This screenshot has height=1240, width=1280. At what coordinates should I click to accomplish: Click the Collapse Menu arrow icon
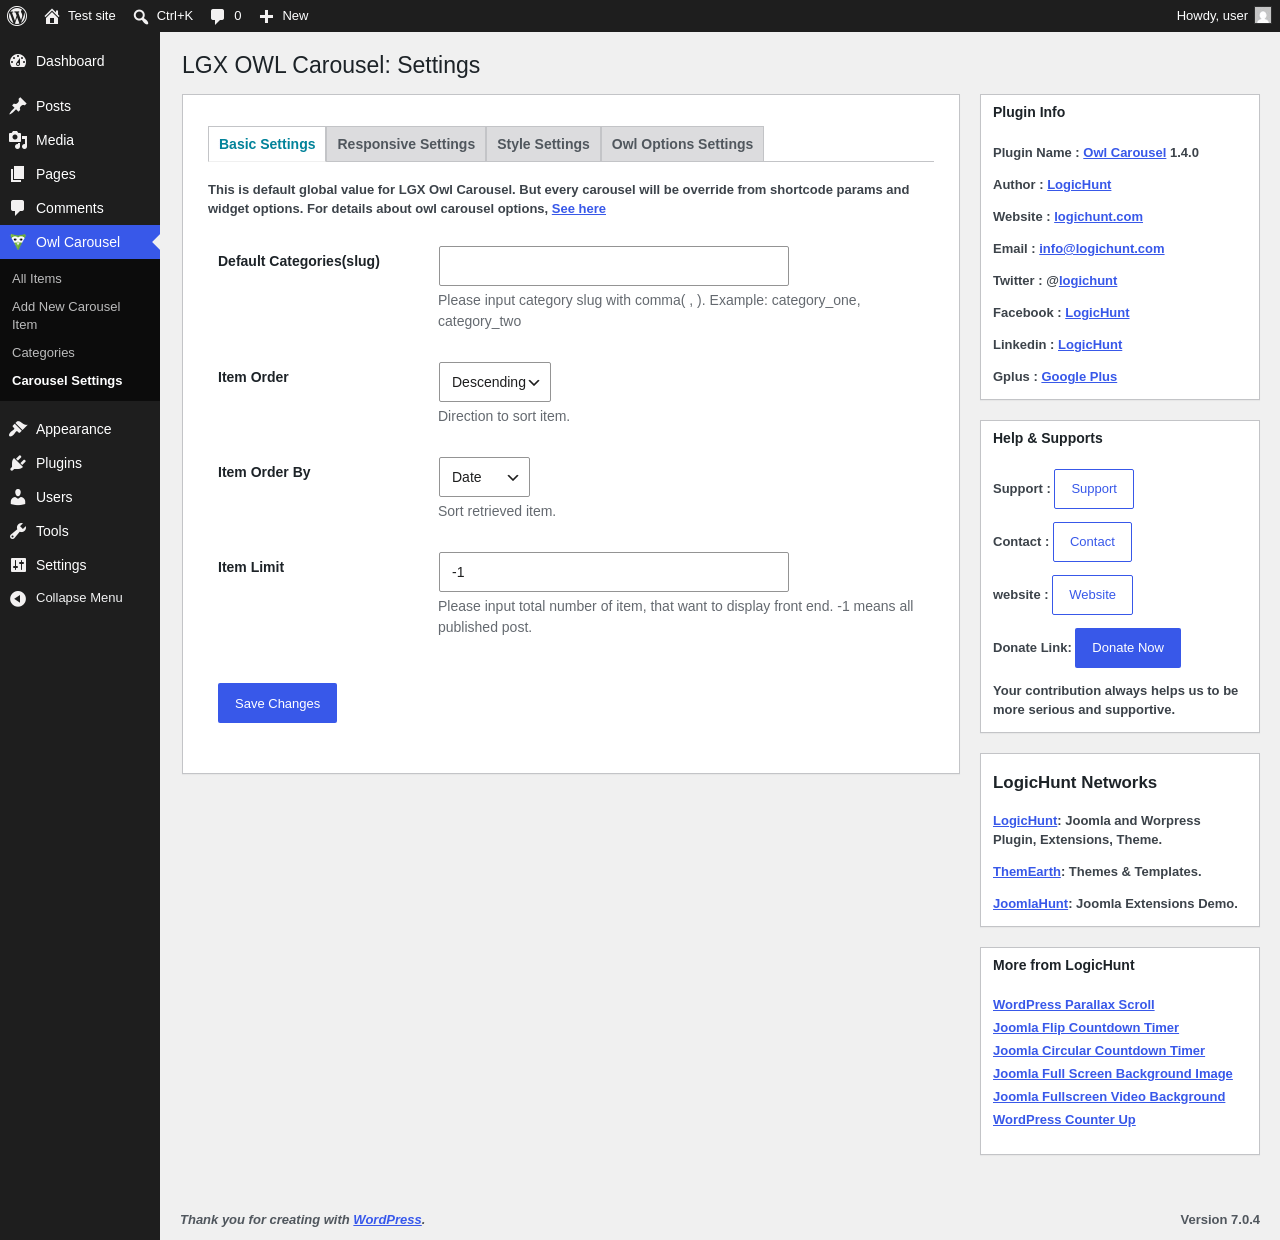18,598
